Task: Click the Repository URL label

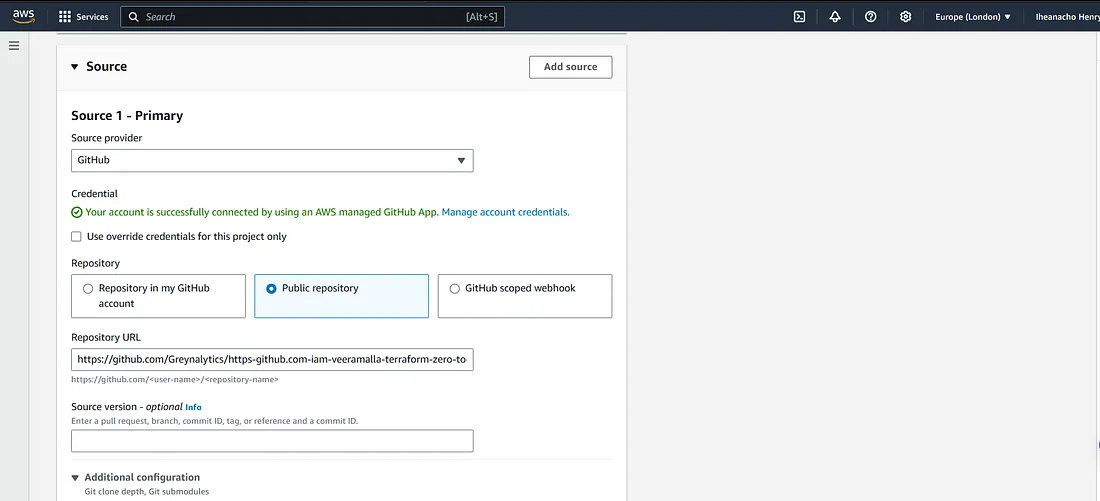Action: coord(106,337)
